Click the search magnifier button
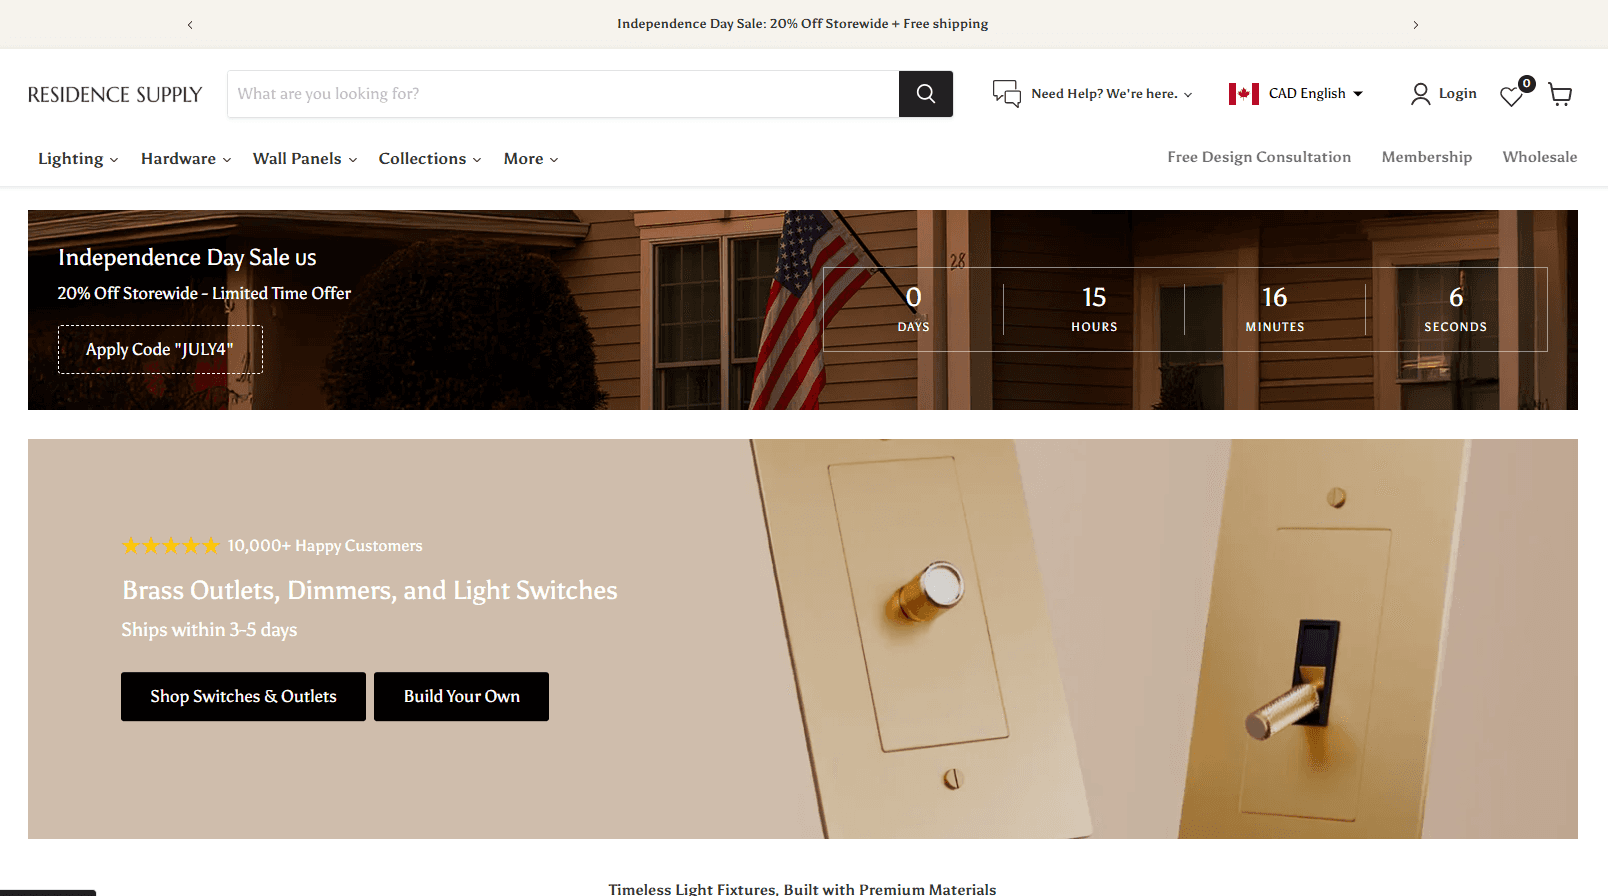The height and width of the screenshot is (896, 1608). 925,94
